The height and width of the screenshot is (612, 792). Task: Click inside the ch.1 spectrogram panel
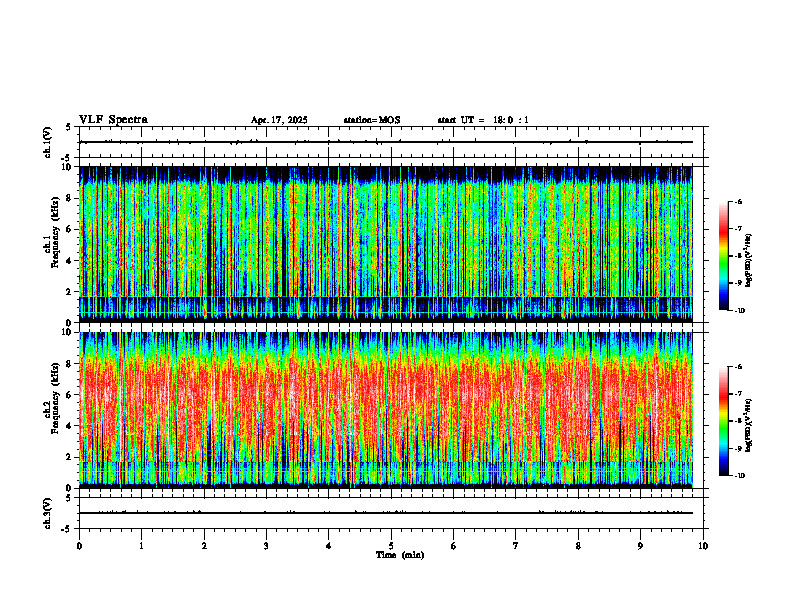(x=386, y=244)
